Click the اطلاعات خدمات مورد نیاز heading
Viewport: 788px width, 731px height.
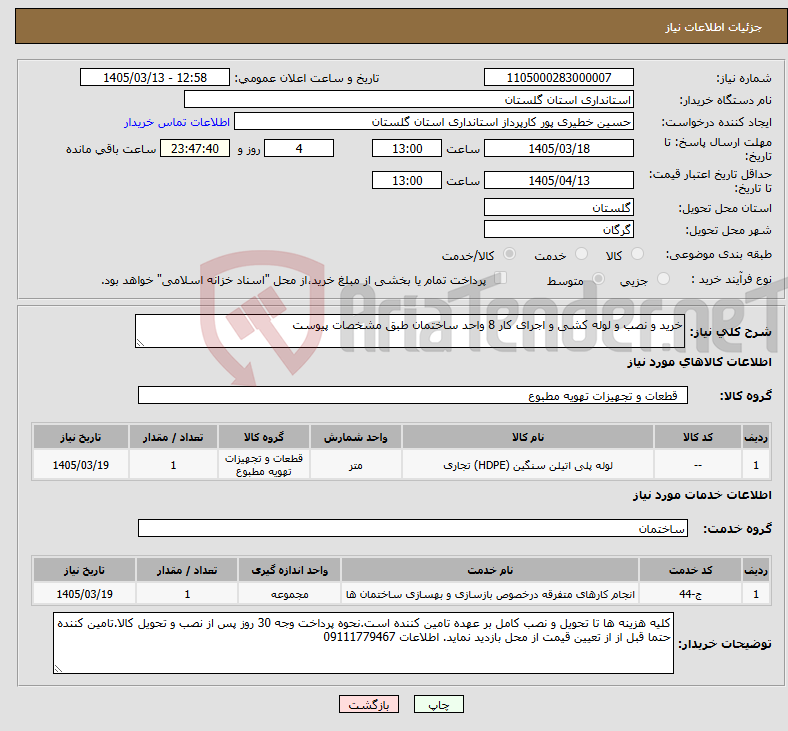click(702, 495)
